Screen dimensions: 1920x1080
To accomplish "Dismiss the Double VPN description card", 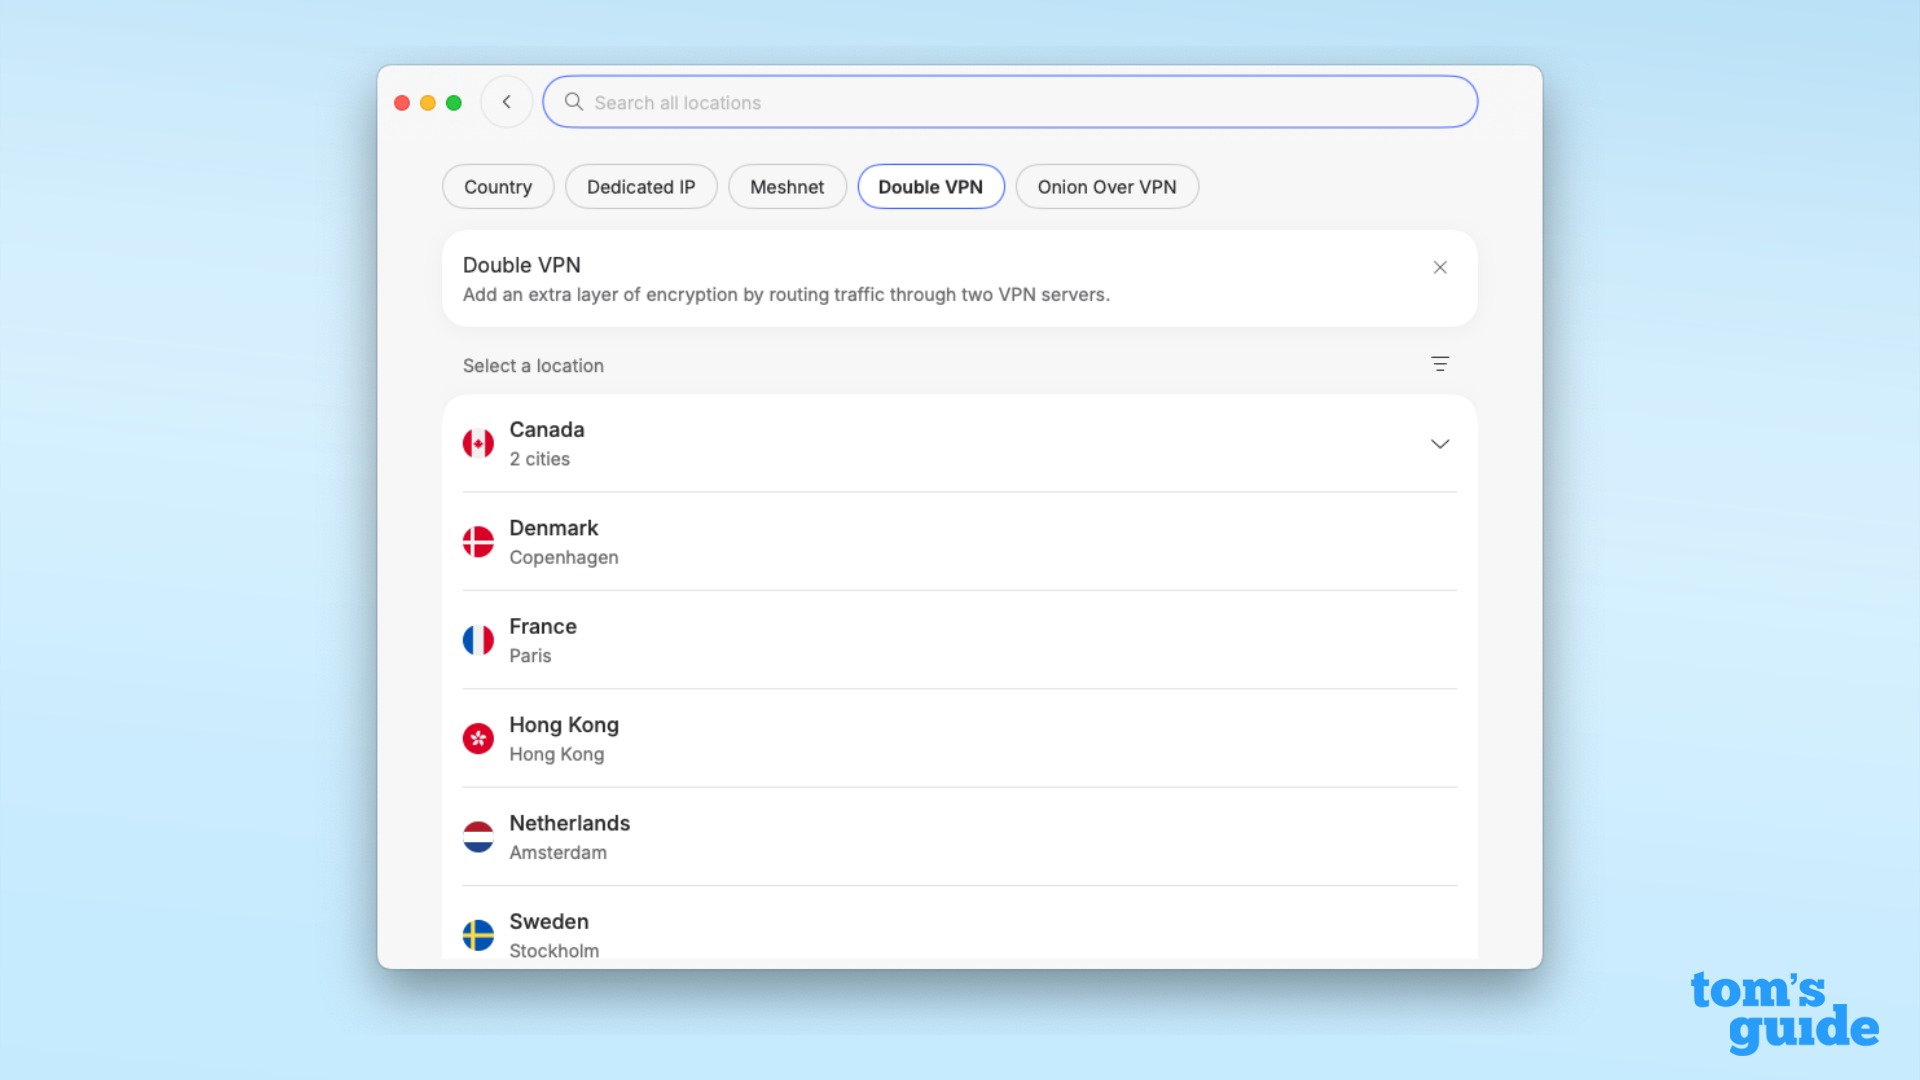I will tap(1439, 267).
